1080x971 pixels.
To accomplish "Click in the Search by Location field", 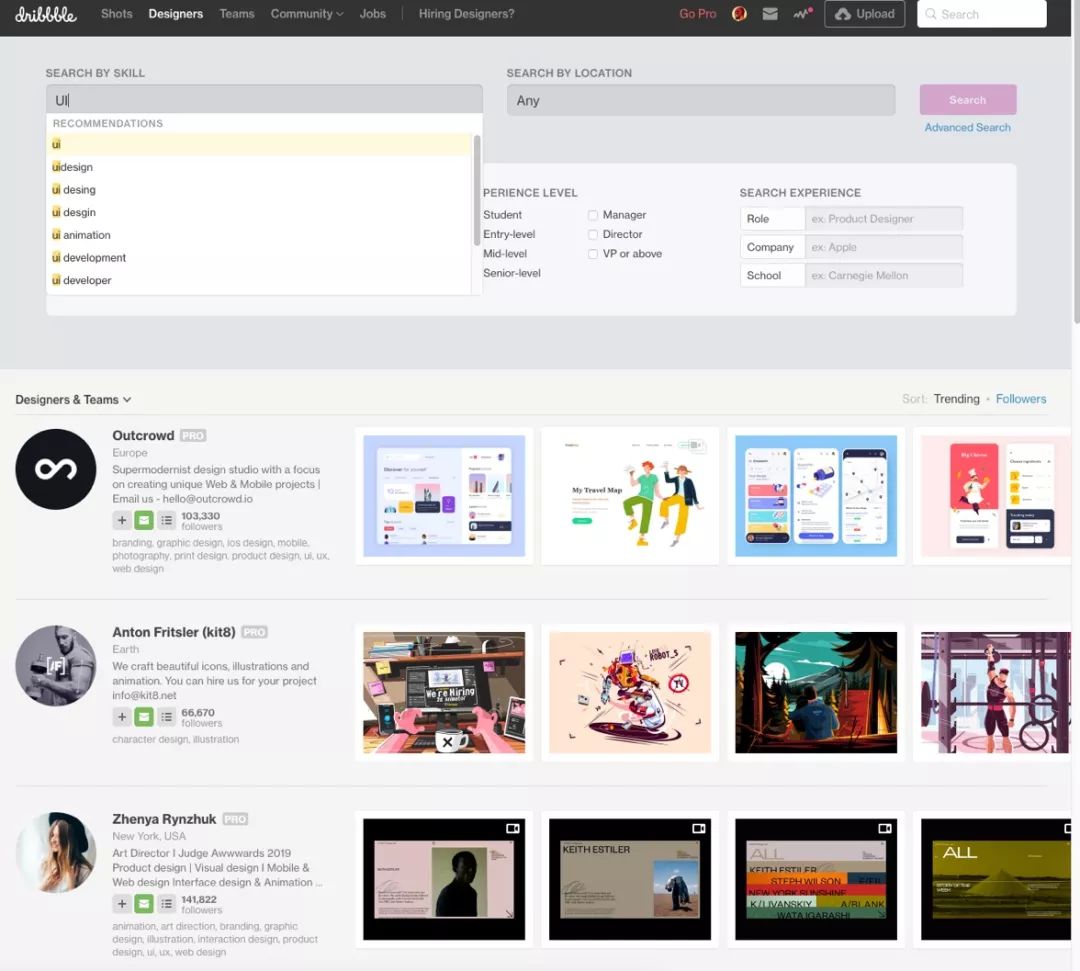I will [x=701, y=100].
